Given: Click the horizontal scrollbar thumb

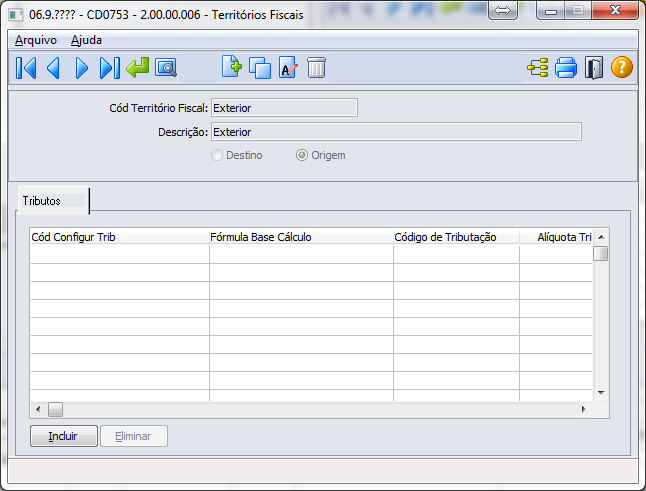Looking at the screenshot, I should pos(56,409).
